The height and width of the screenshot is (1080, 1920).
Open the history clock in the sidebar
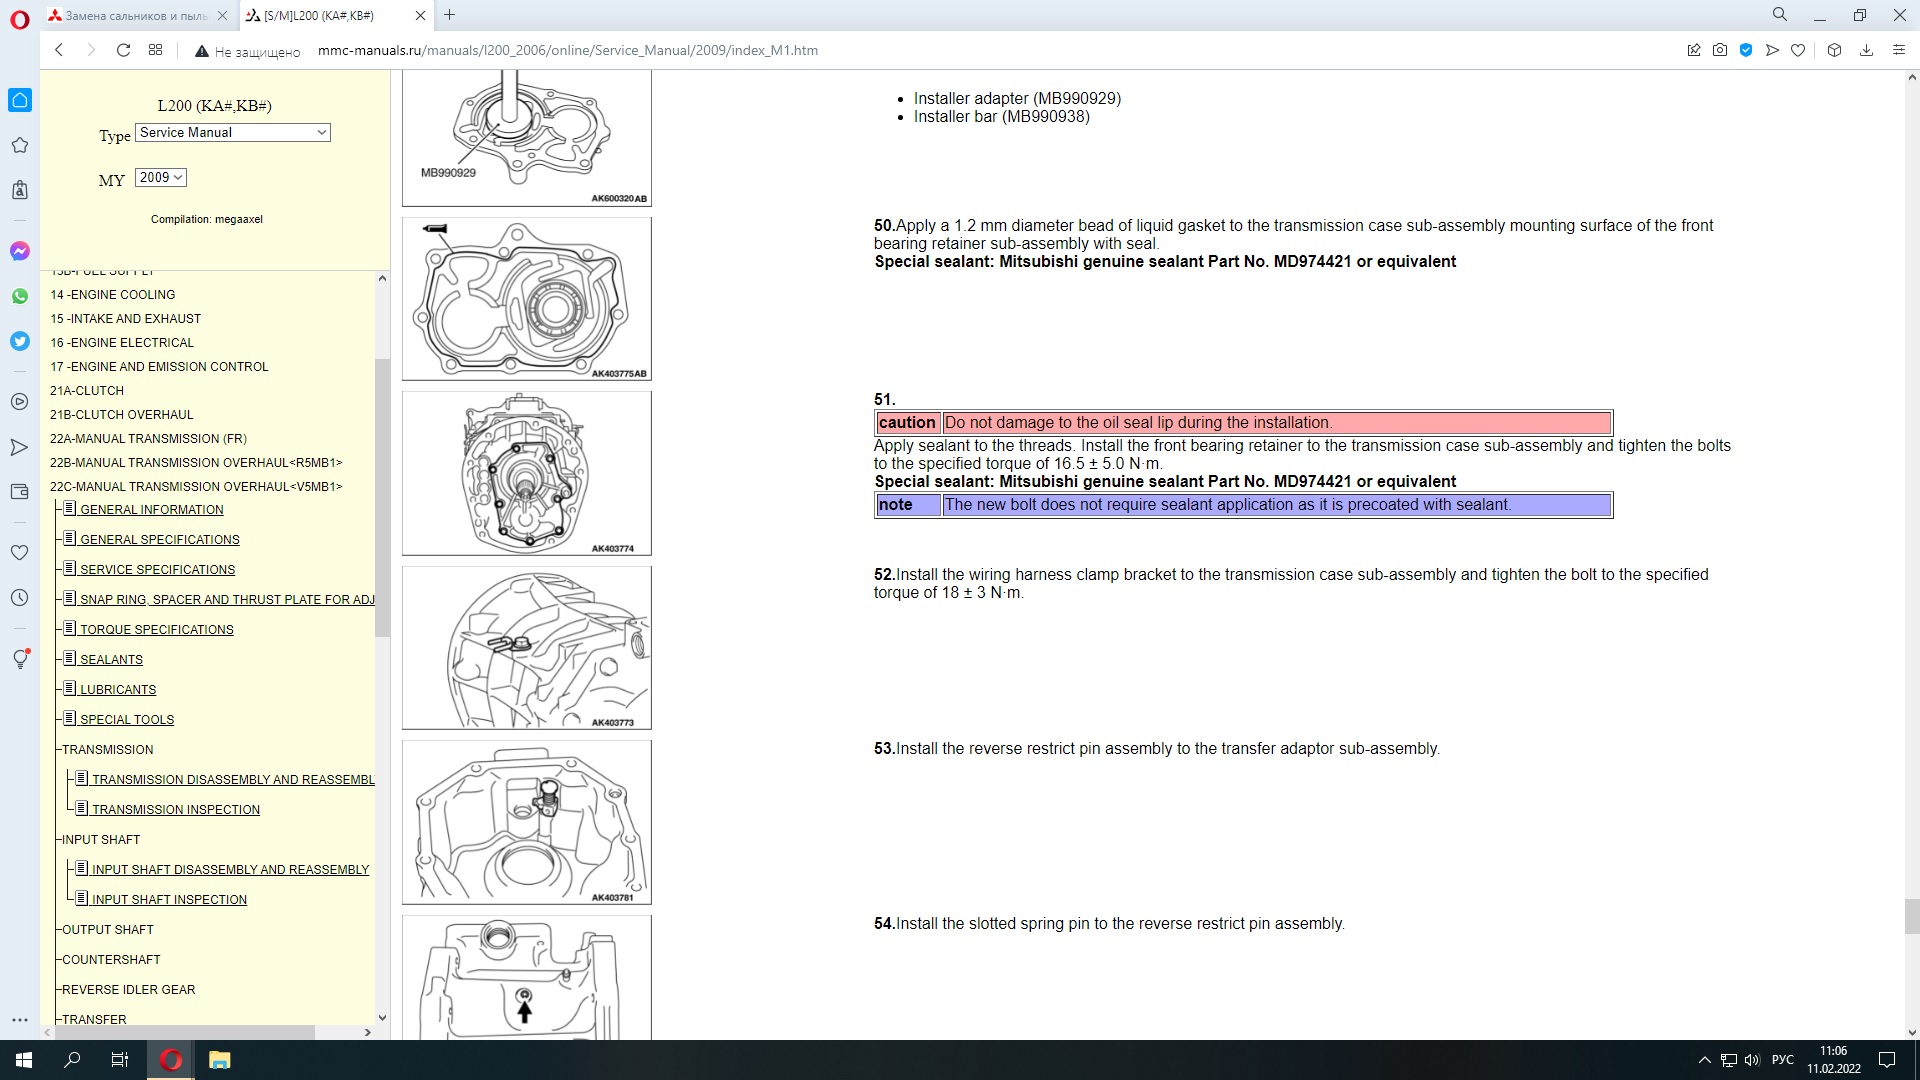[x=20, y=598]
